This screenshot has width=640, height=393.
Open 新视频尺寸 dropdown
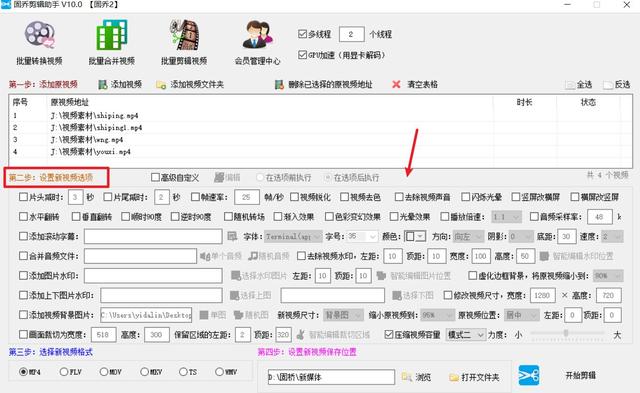coord(343,315)
